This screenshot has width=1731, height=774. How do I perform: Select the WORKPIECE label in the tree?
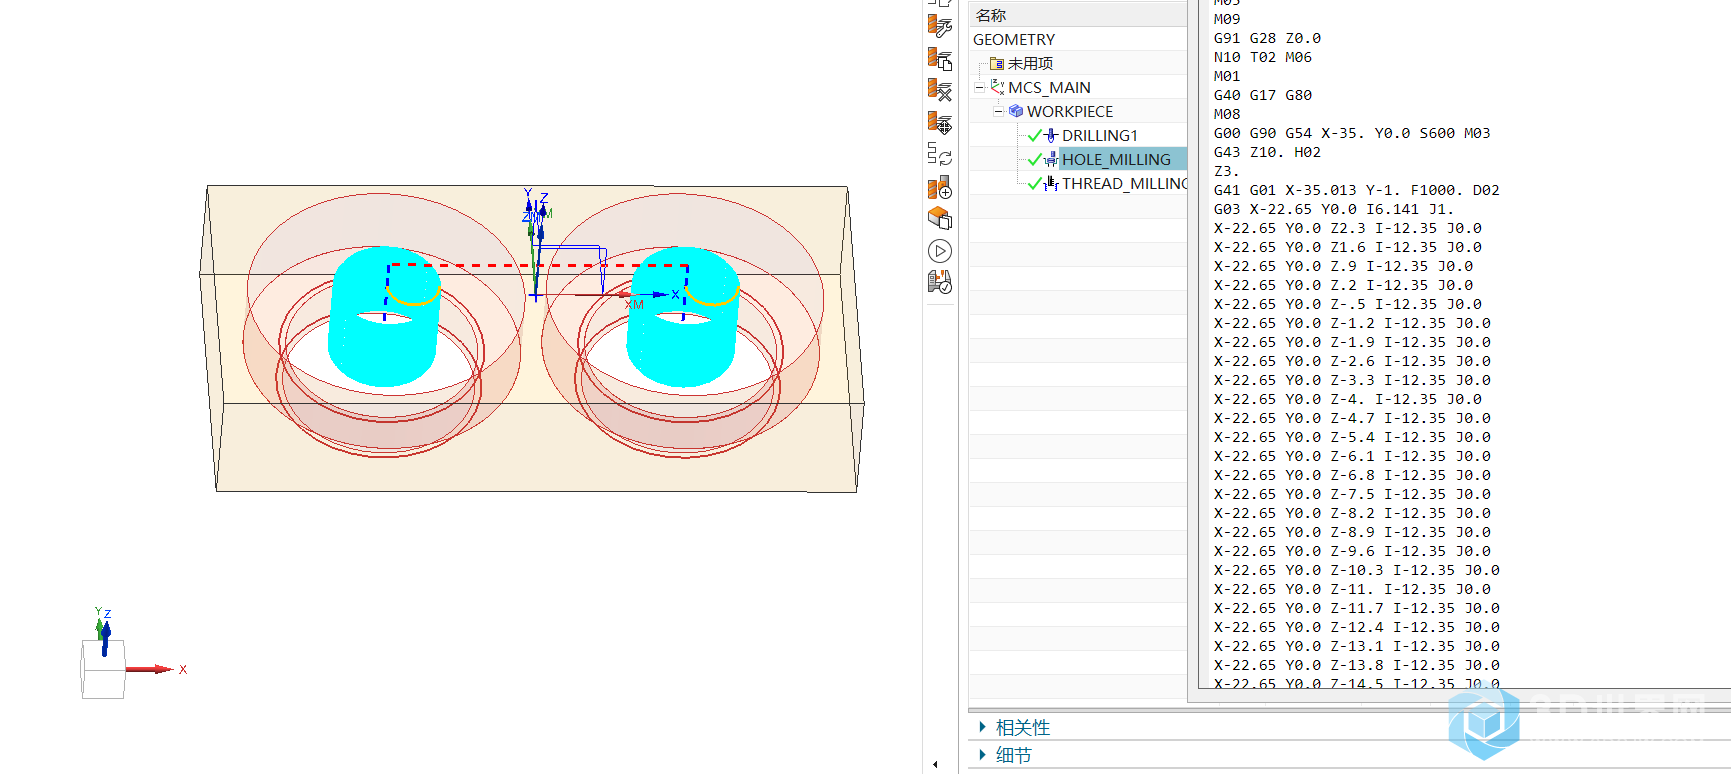point(1070,111)
